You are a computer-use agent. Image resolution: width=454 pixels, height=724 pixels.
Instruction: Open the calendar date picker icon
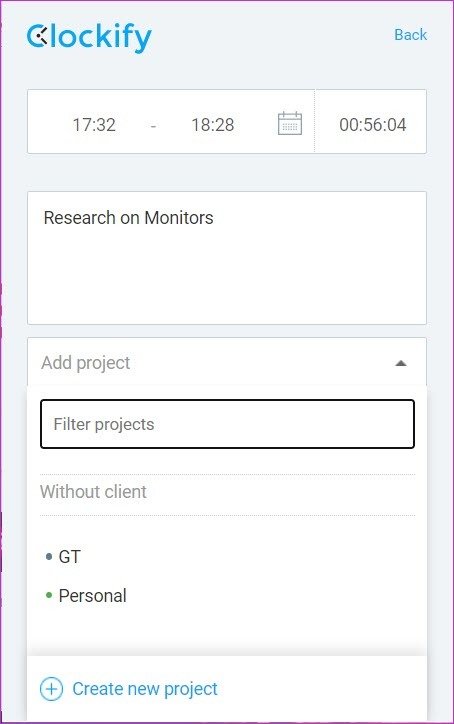click(290, 123)
